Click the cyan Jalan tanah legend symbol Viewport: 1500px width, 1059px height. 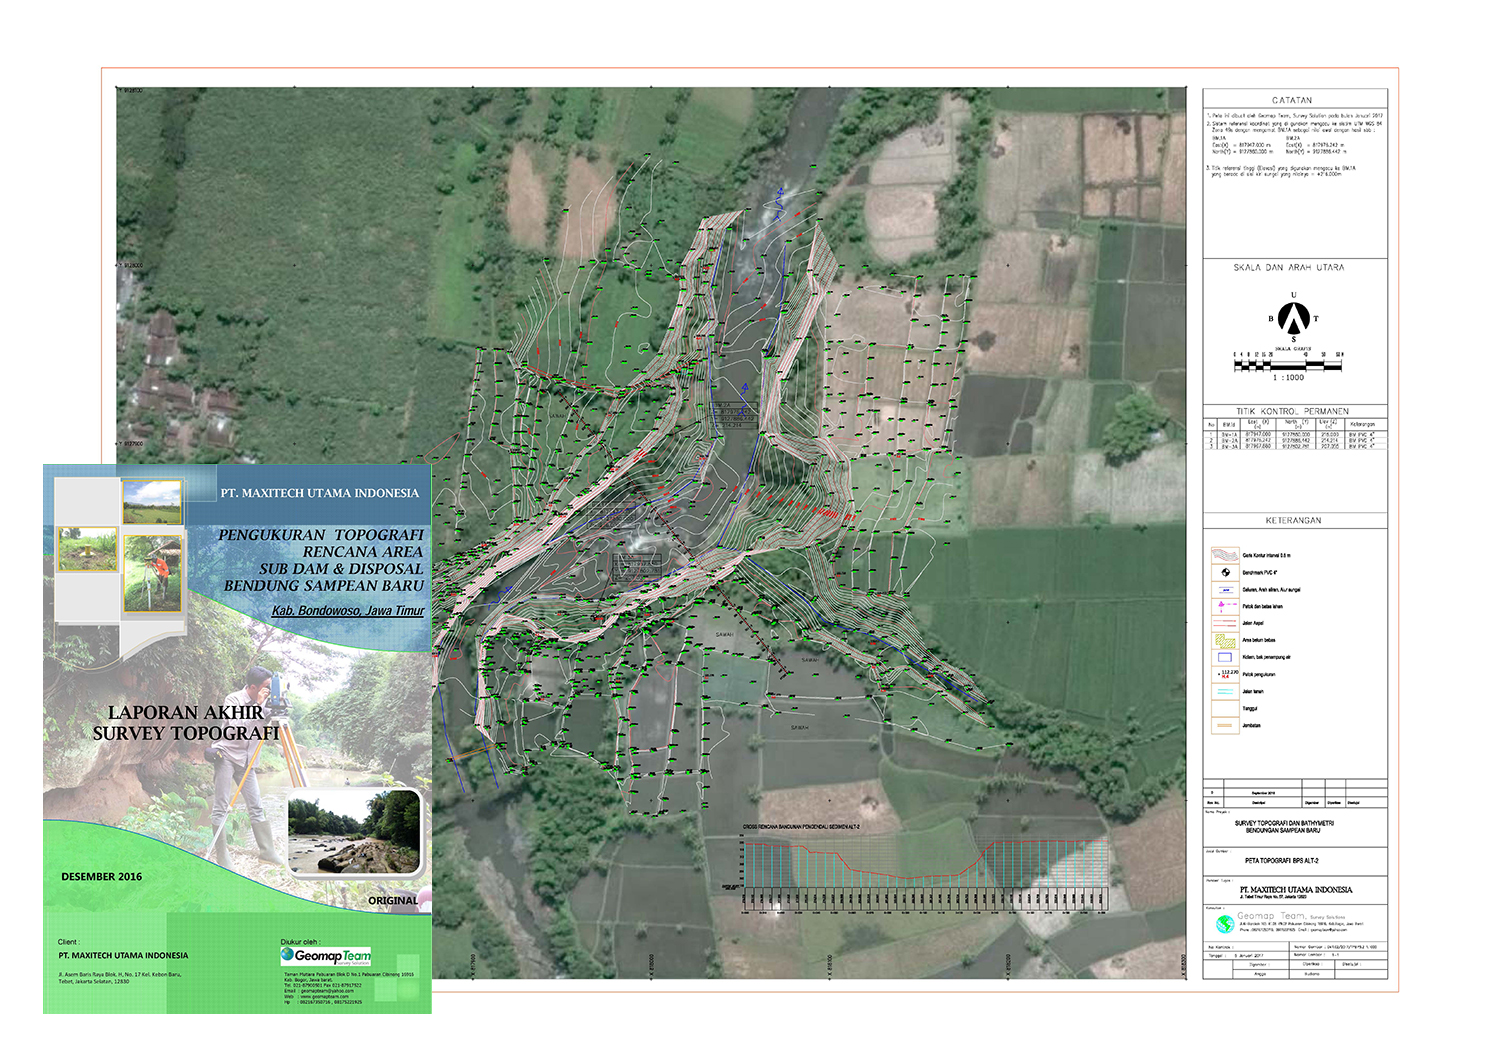[1225, 691]
